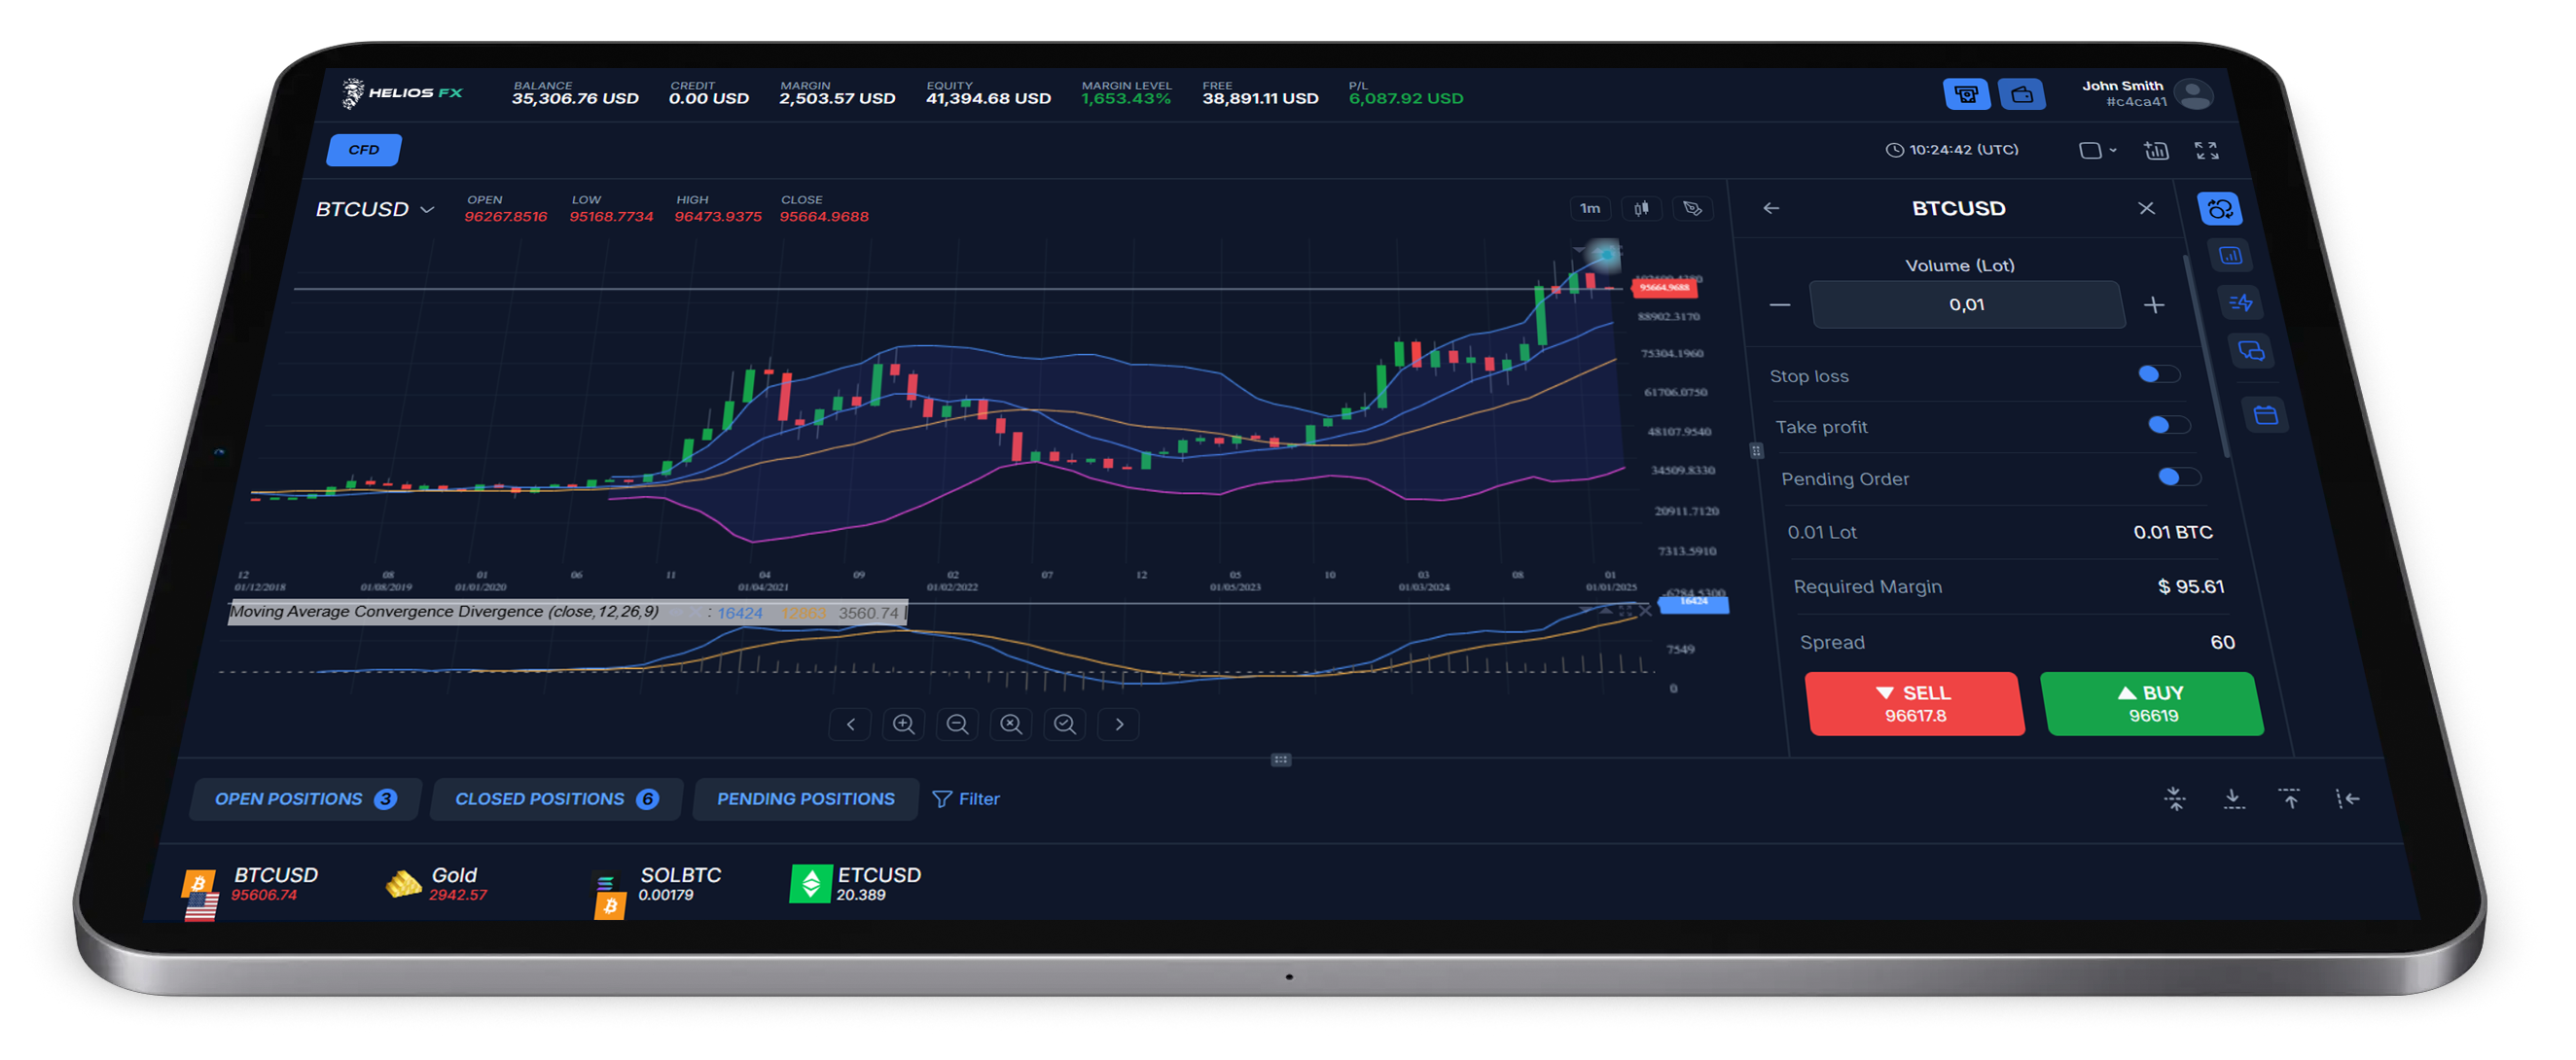Close the BTCUSD order panel

point(2146,208)
